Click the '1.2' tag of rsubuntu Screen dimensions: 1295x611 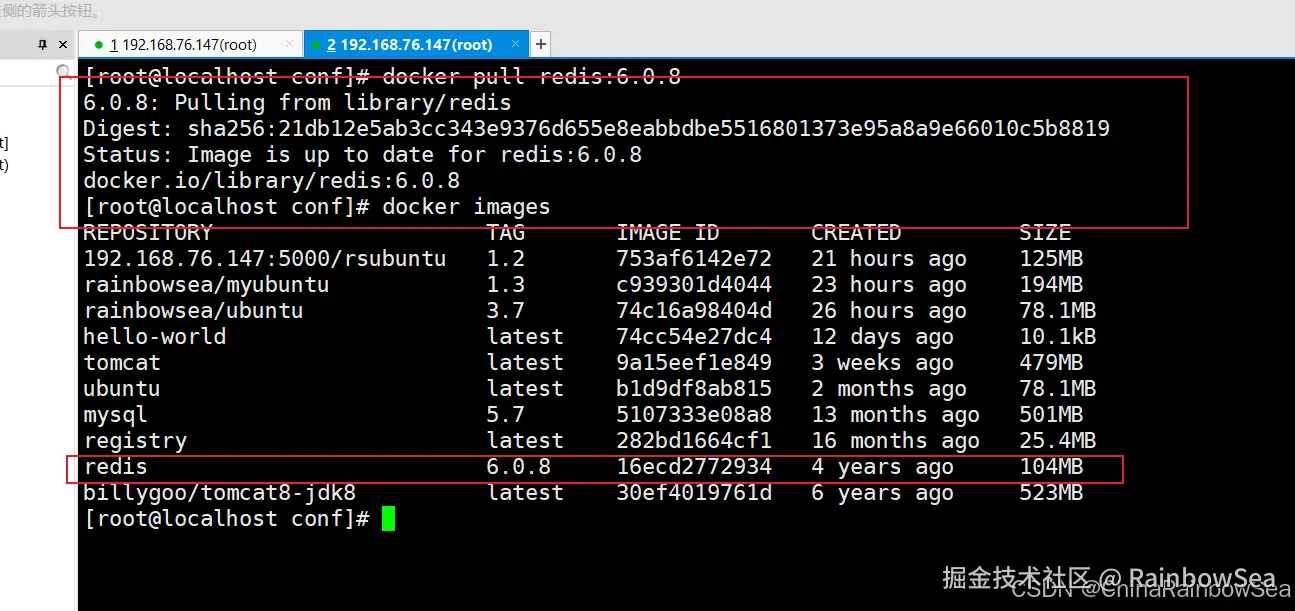[x=506, y=258]
